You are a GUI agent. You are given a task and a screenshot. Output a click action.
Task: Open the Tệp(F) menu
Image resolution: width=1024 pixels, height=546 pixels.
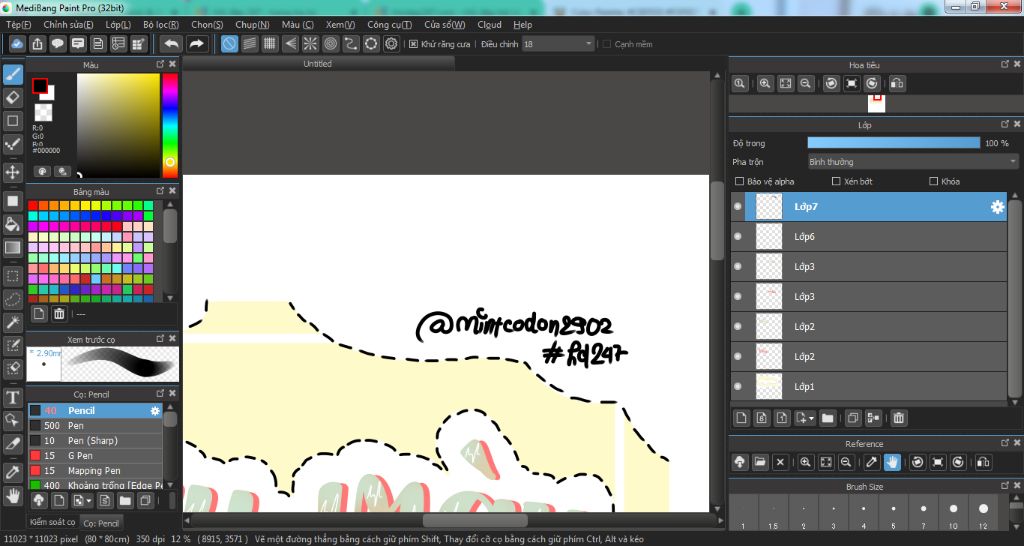click(x=18, y=25)
